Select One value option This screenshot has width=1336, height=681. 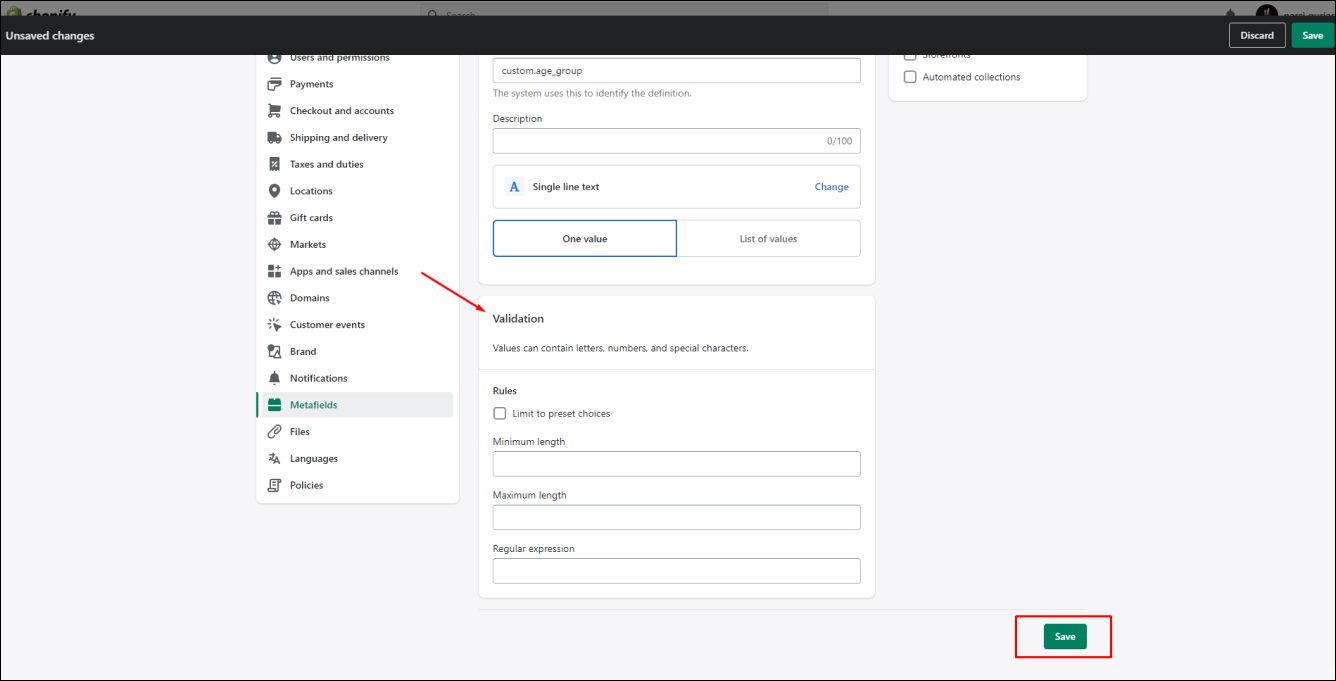pos(585,239)
